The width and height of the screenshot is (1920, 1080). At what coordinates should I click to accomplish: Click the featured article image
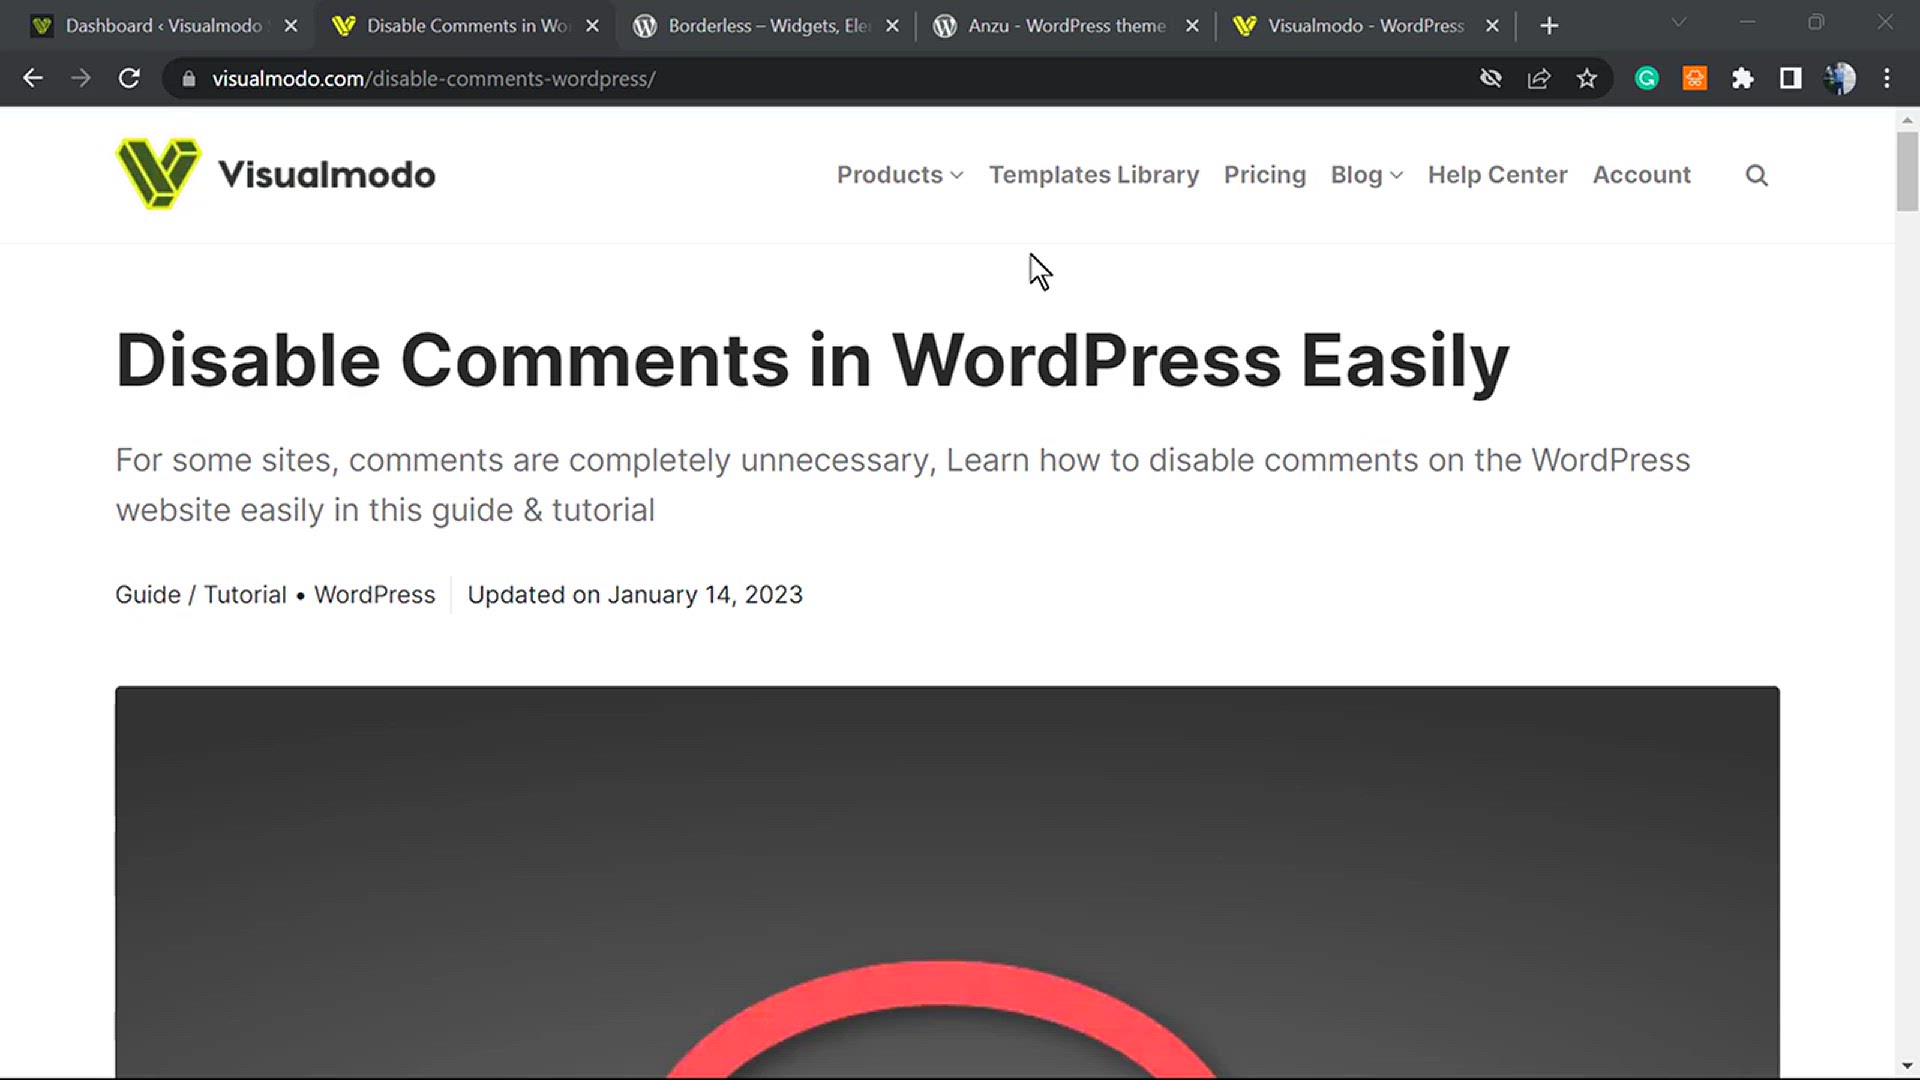pos(947,882)
